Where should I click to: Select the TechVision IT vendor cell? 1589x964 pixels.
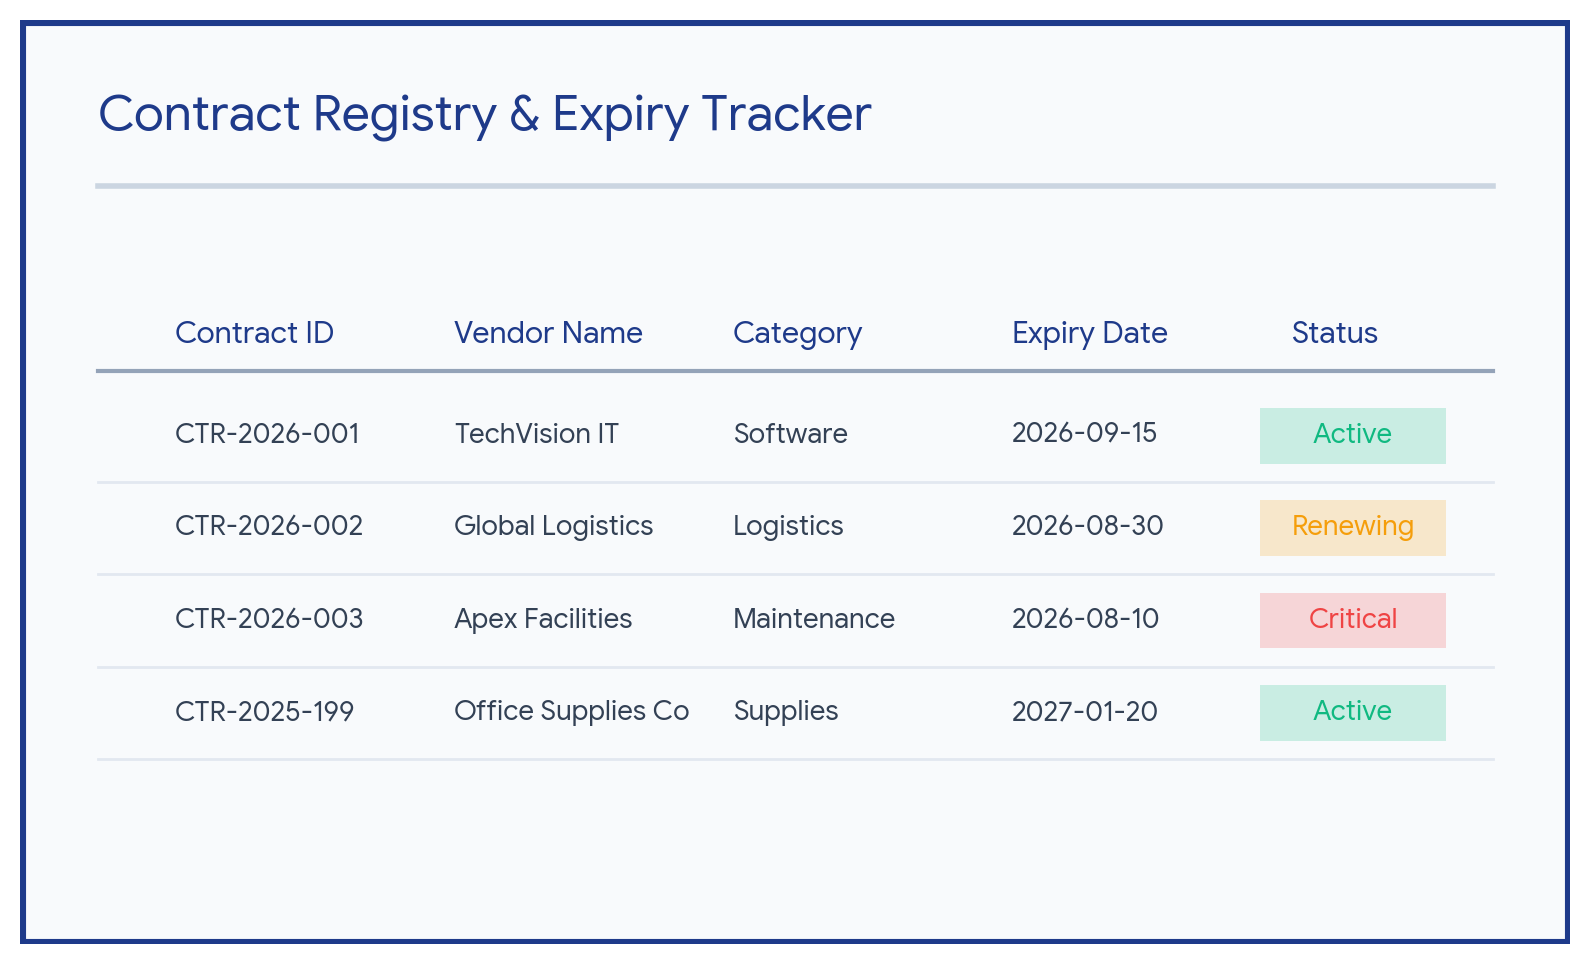[536, 434]
